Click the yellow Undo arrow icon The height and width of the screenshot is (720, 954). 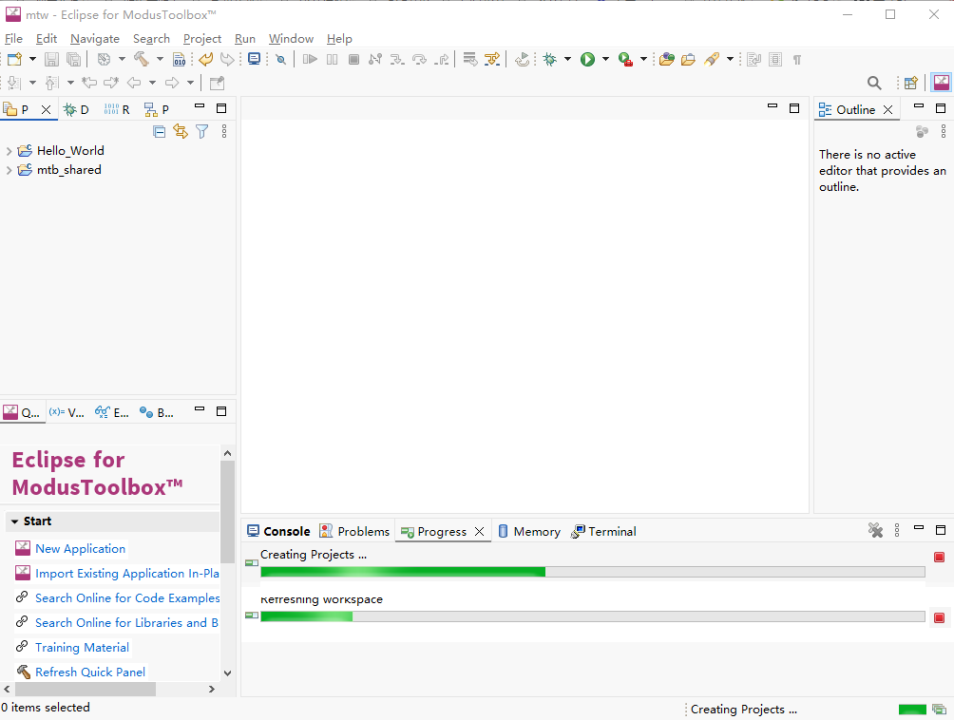tap(206, 59)
